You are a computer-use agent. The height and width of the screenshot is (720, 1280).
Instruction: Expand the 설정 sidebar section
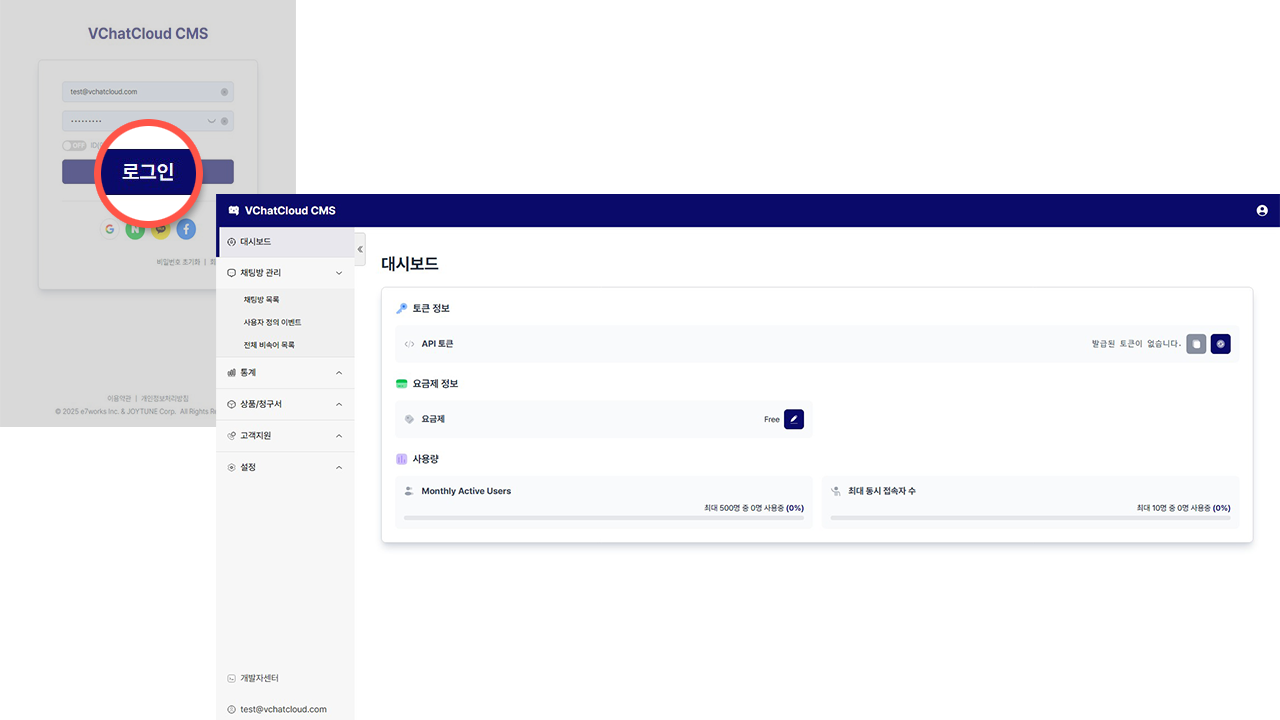click(339, 467)
